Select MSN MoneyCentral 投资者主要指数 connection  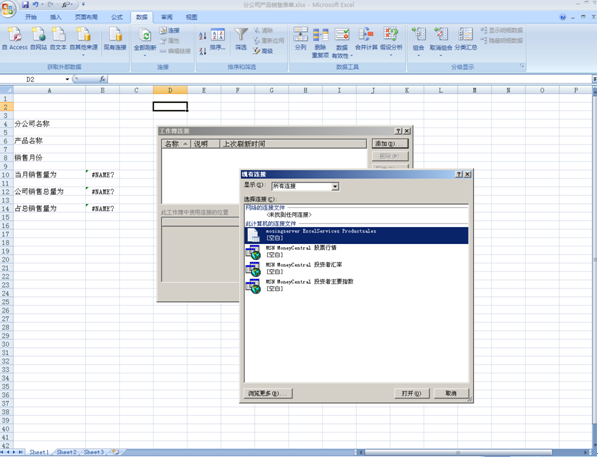356,286
